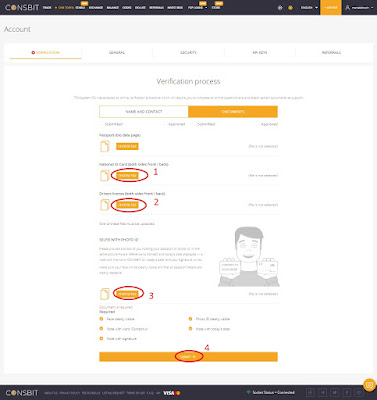Open the CNB TOKEN menu item
The height and width of the screenshot is (400, 377).
coord(65,8)
